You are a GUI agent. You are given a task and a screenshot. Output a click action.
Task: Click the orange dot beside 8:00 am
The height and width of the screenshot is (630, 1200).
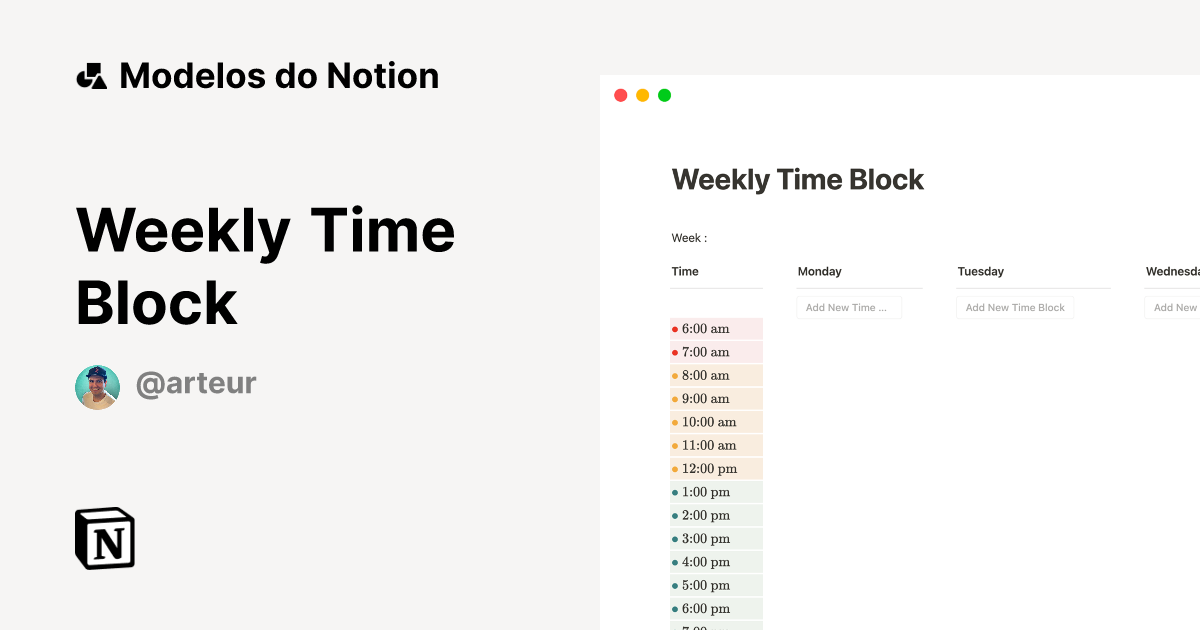pyautogui.click(x=676, y=375)
